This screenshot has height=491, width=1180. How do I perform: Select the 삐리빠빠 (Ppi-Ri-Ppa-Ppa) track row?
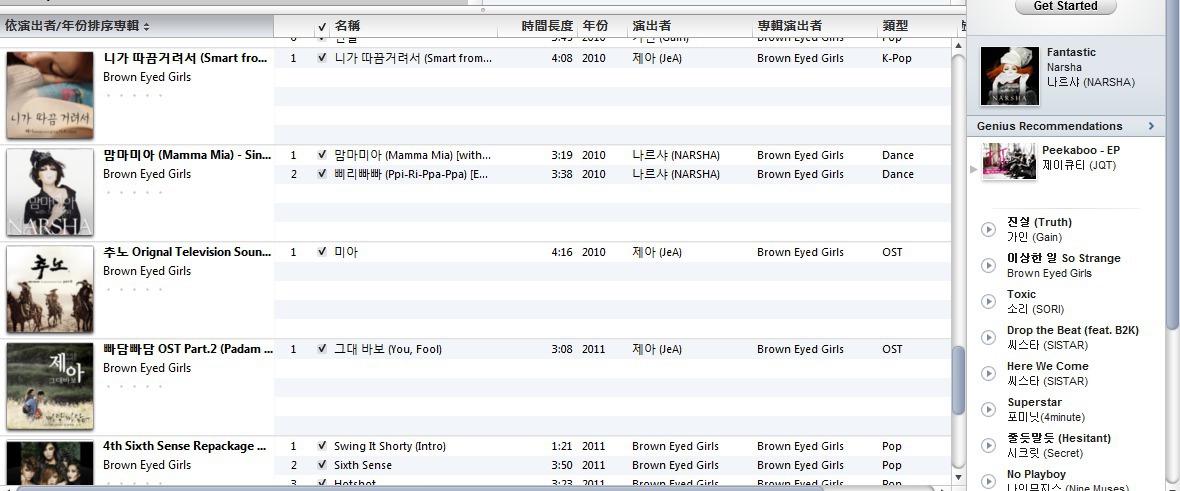(613, 173)
